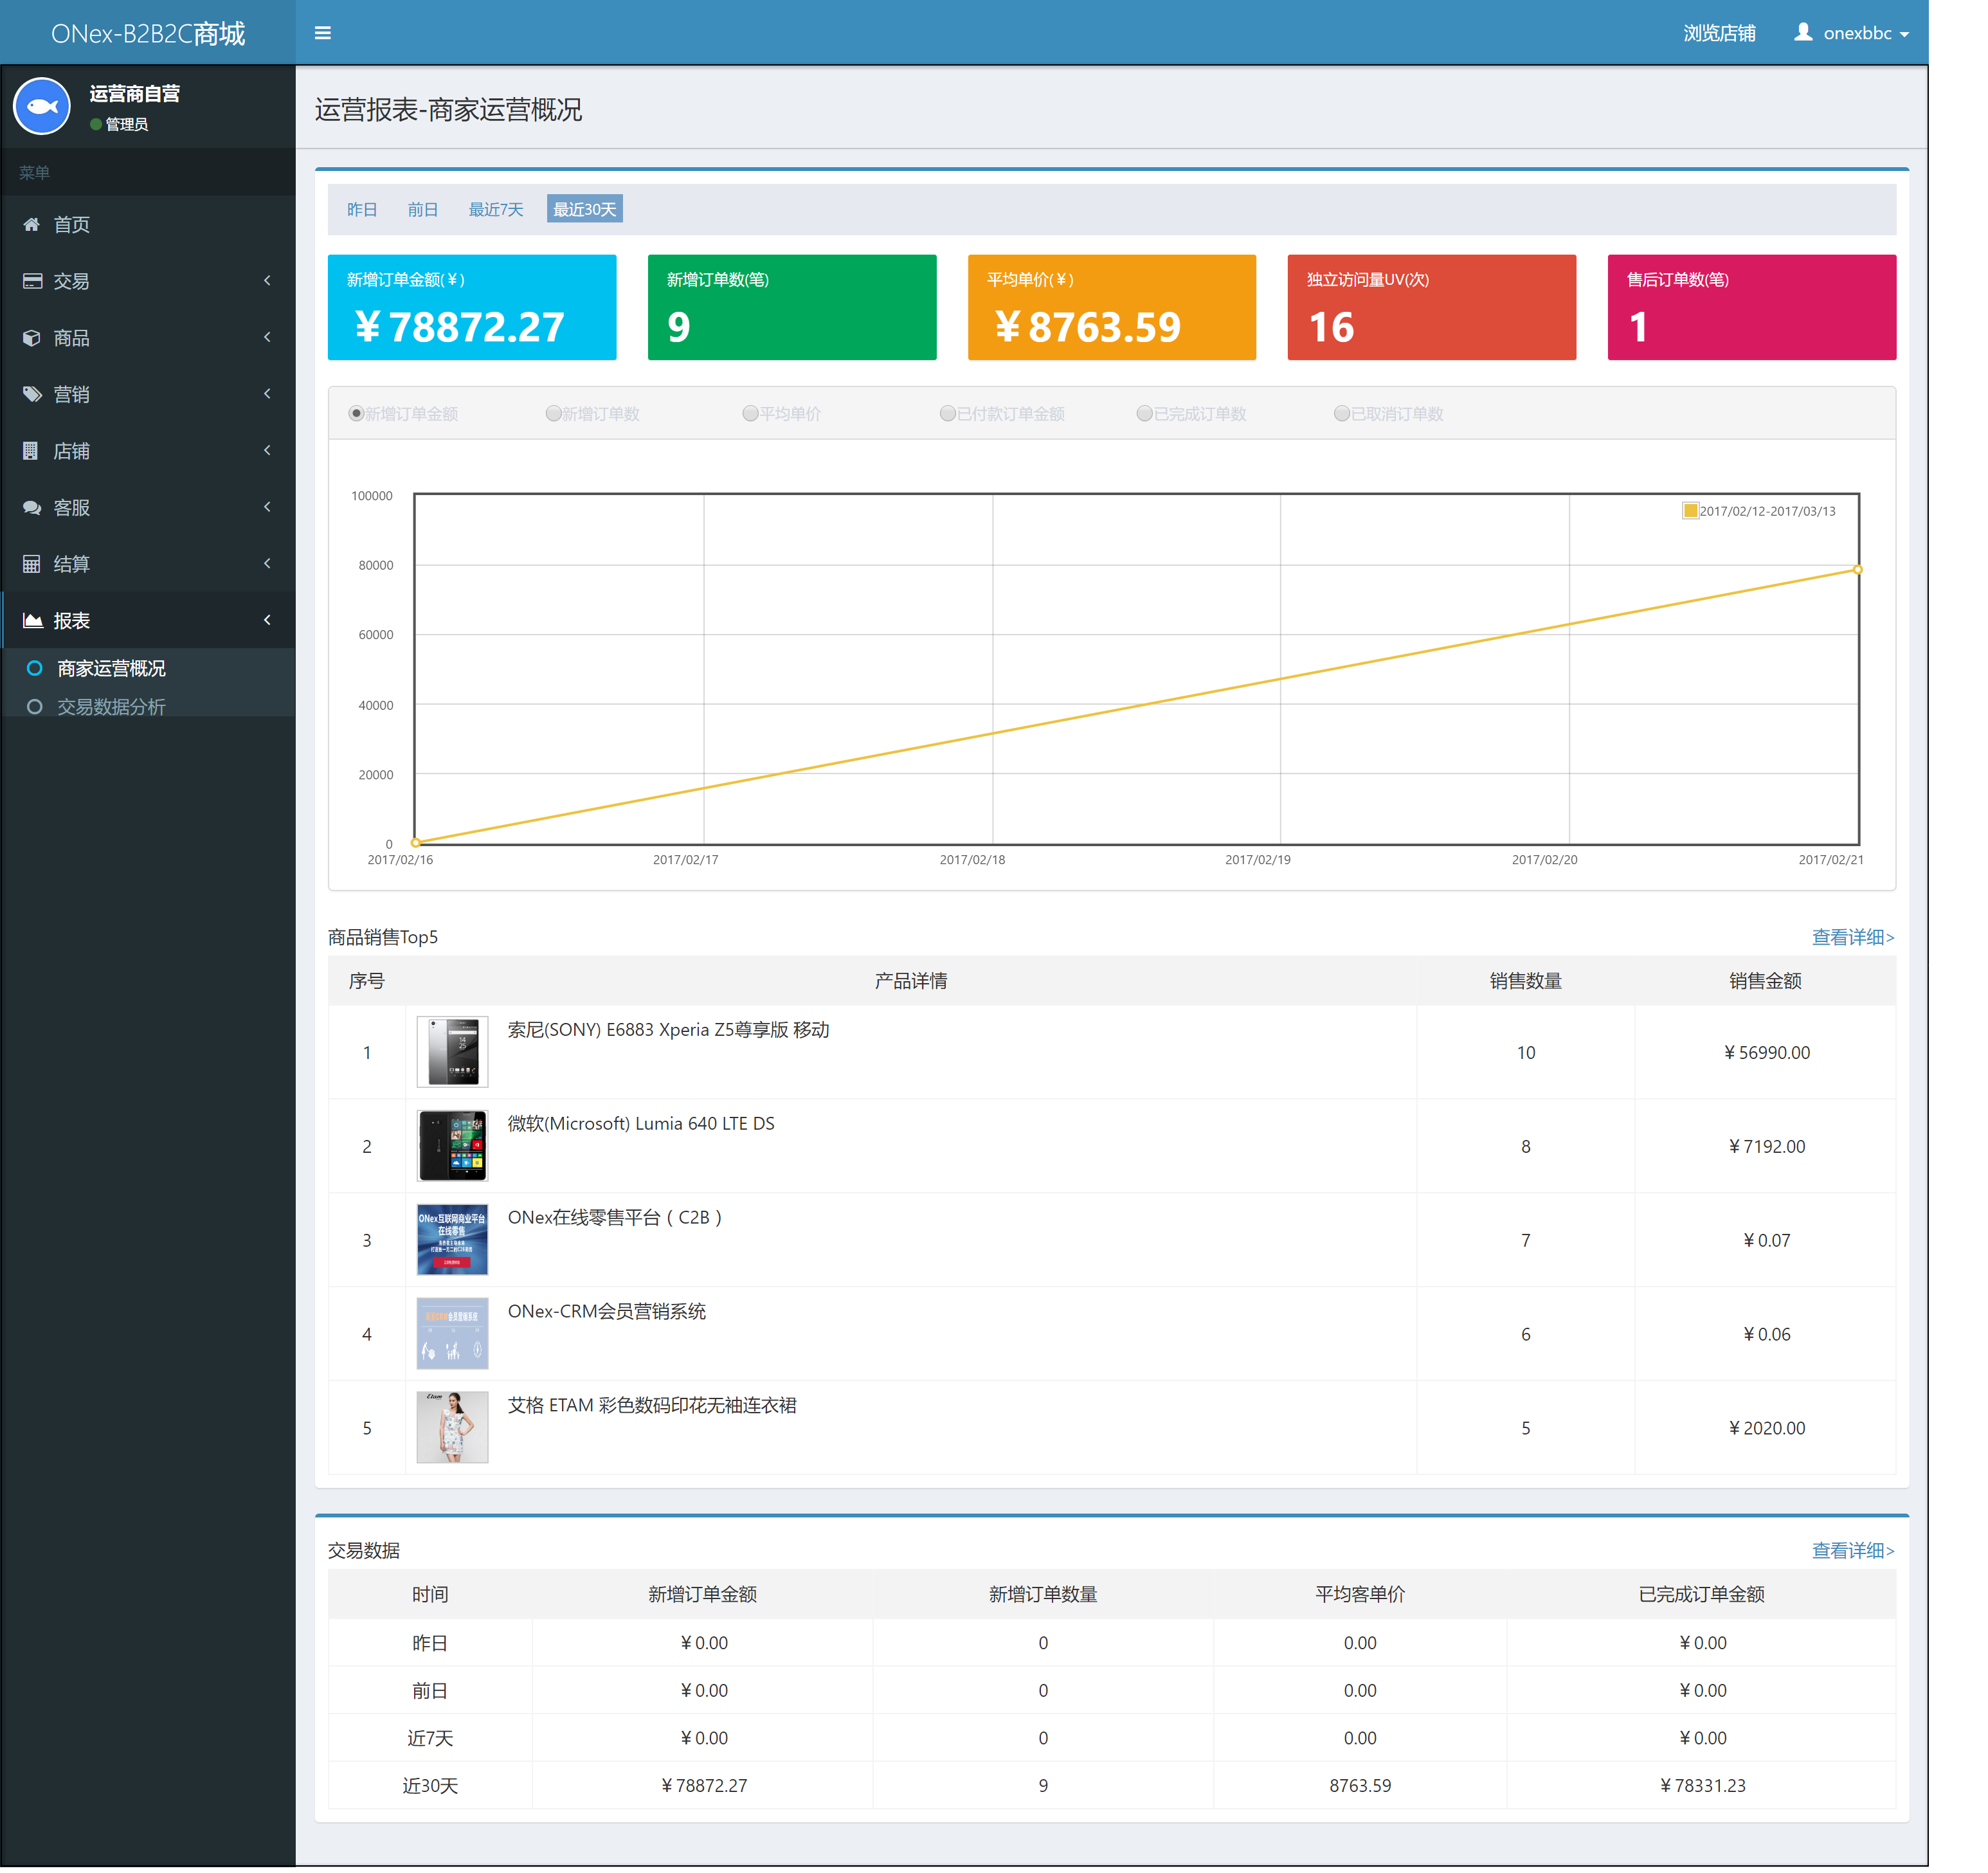The image size is (1988, 1873).
Task: Click the area chart icon for 报表
Action: [32, 621]
